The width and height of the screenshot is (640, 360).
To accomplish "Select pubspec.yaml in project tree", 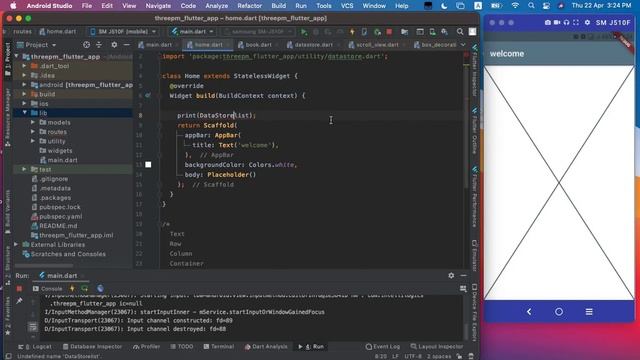I will (60, 216).
